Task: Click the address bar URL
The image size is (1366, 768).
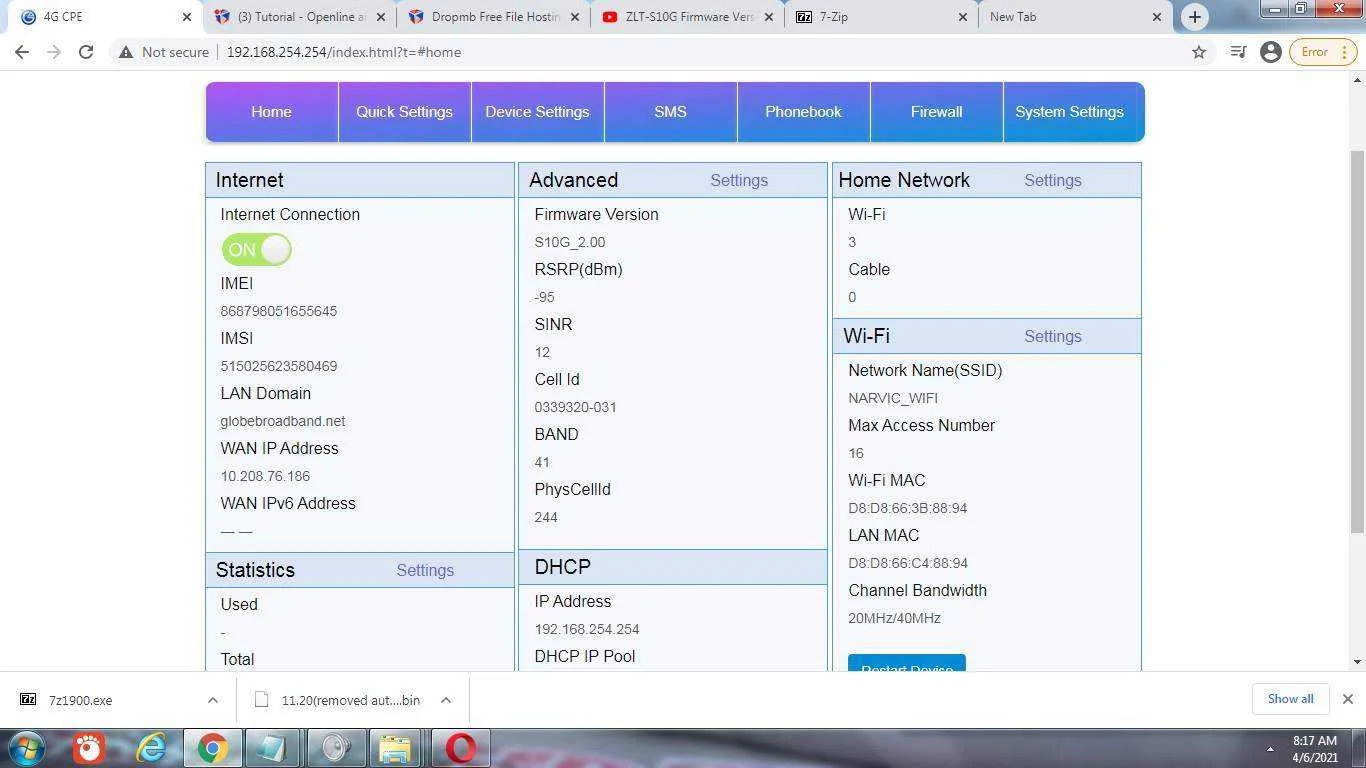Action: point(343,52)
